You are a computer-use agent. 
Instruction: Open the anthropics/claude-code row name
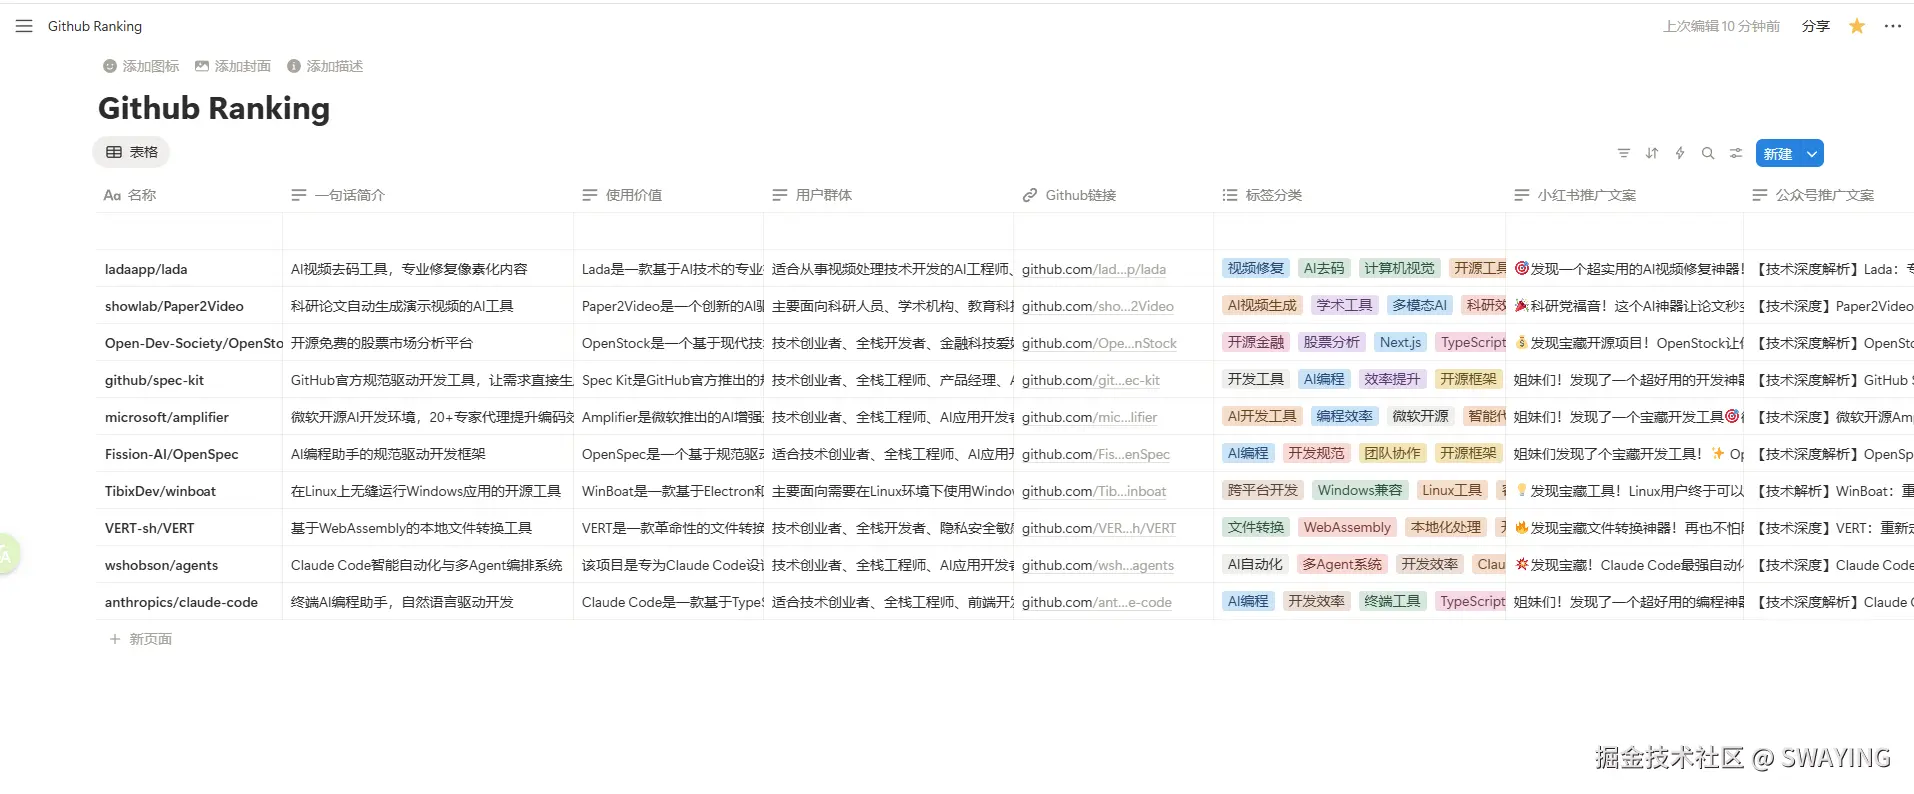(181, 602)
